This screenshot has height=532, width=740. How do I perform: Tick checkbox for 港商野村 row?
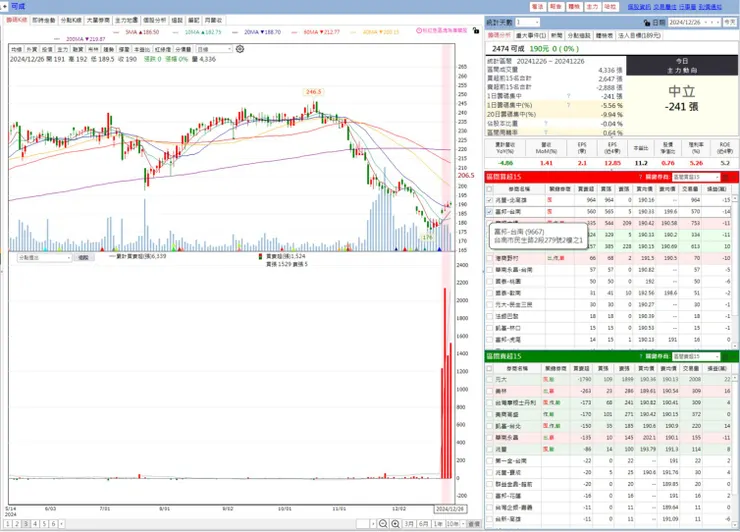489,258
